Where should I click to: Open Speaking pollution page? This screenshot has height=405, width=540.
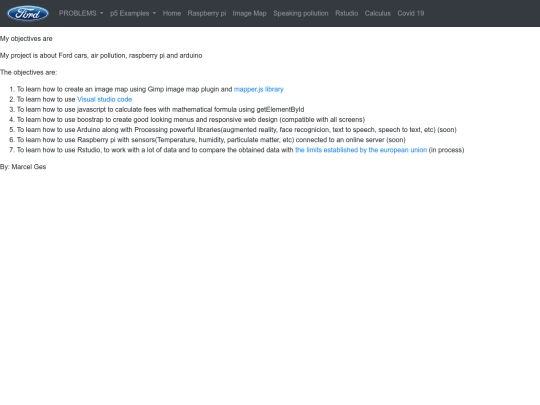point(301,13)
